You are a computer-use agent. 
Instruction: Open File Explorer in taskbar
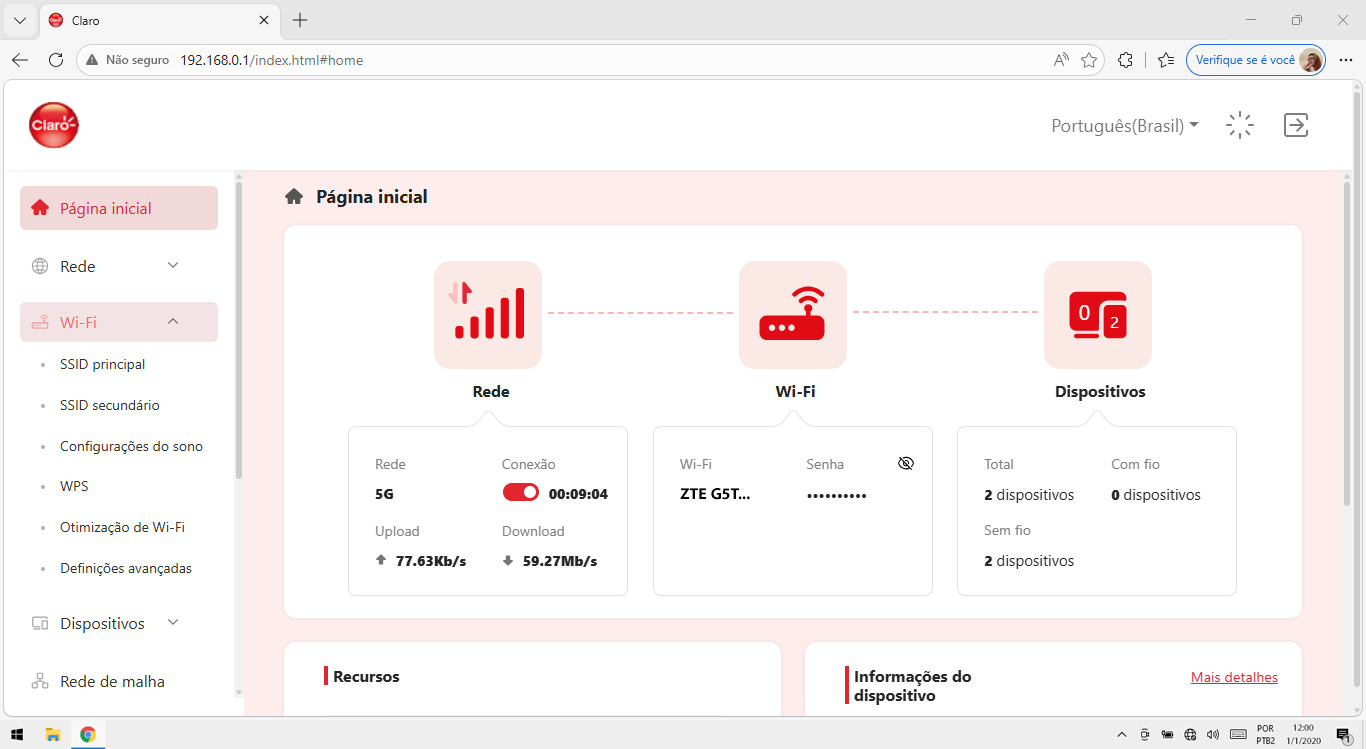[x=53, y=734]
